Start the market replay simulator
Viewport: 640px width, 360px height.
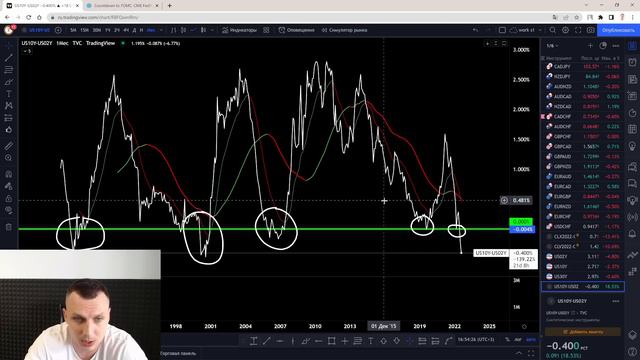(344, 30)
